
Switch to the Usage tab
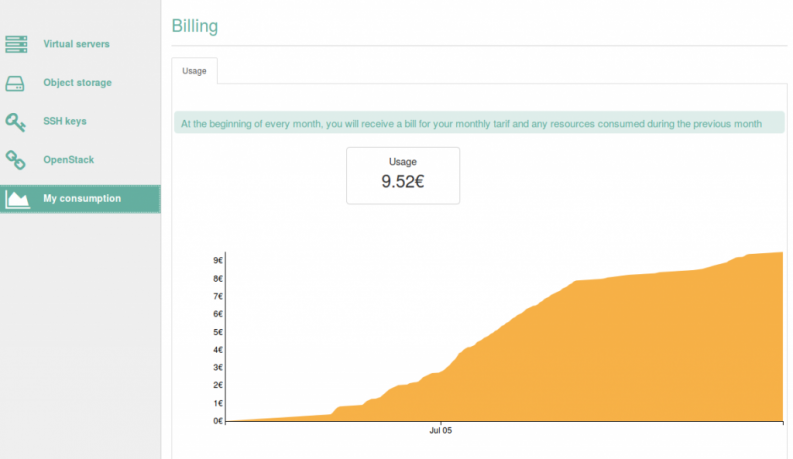pyautogui.click(x=194, y=71)
